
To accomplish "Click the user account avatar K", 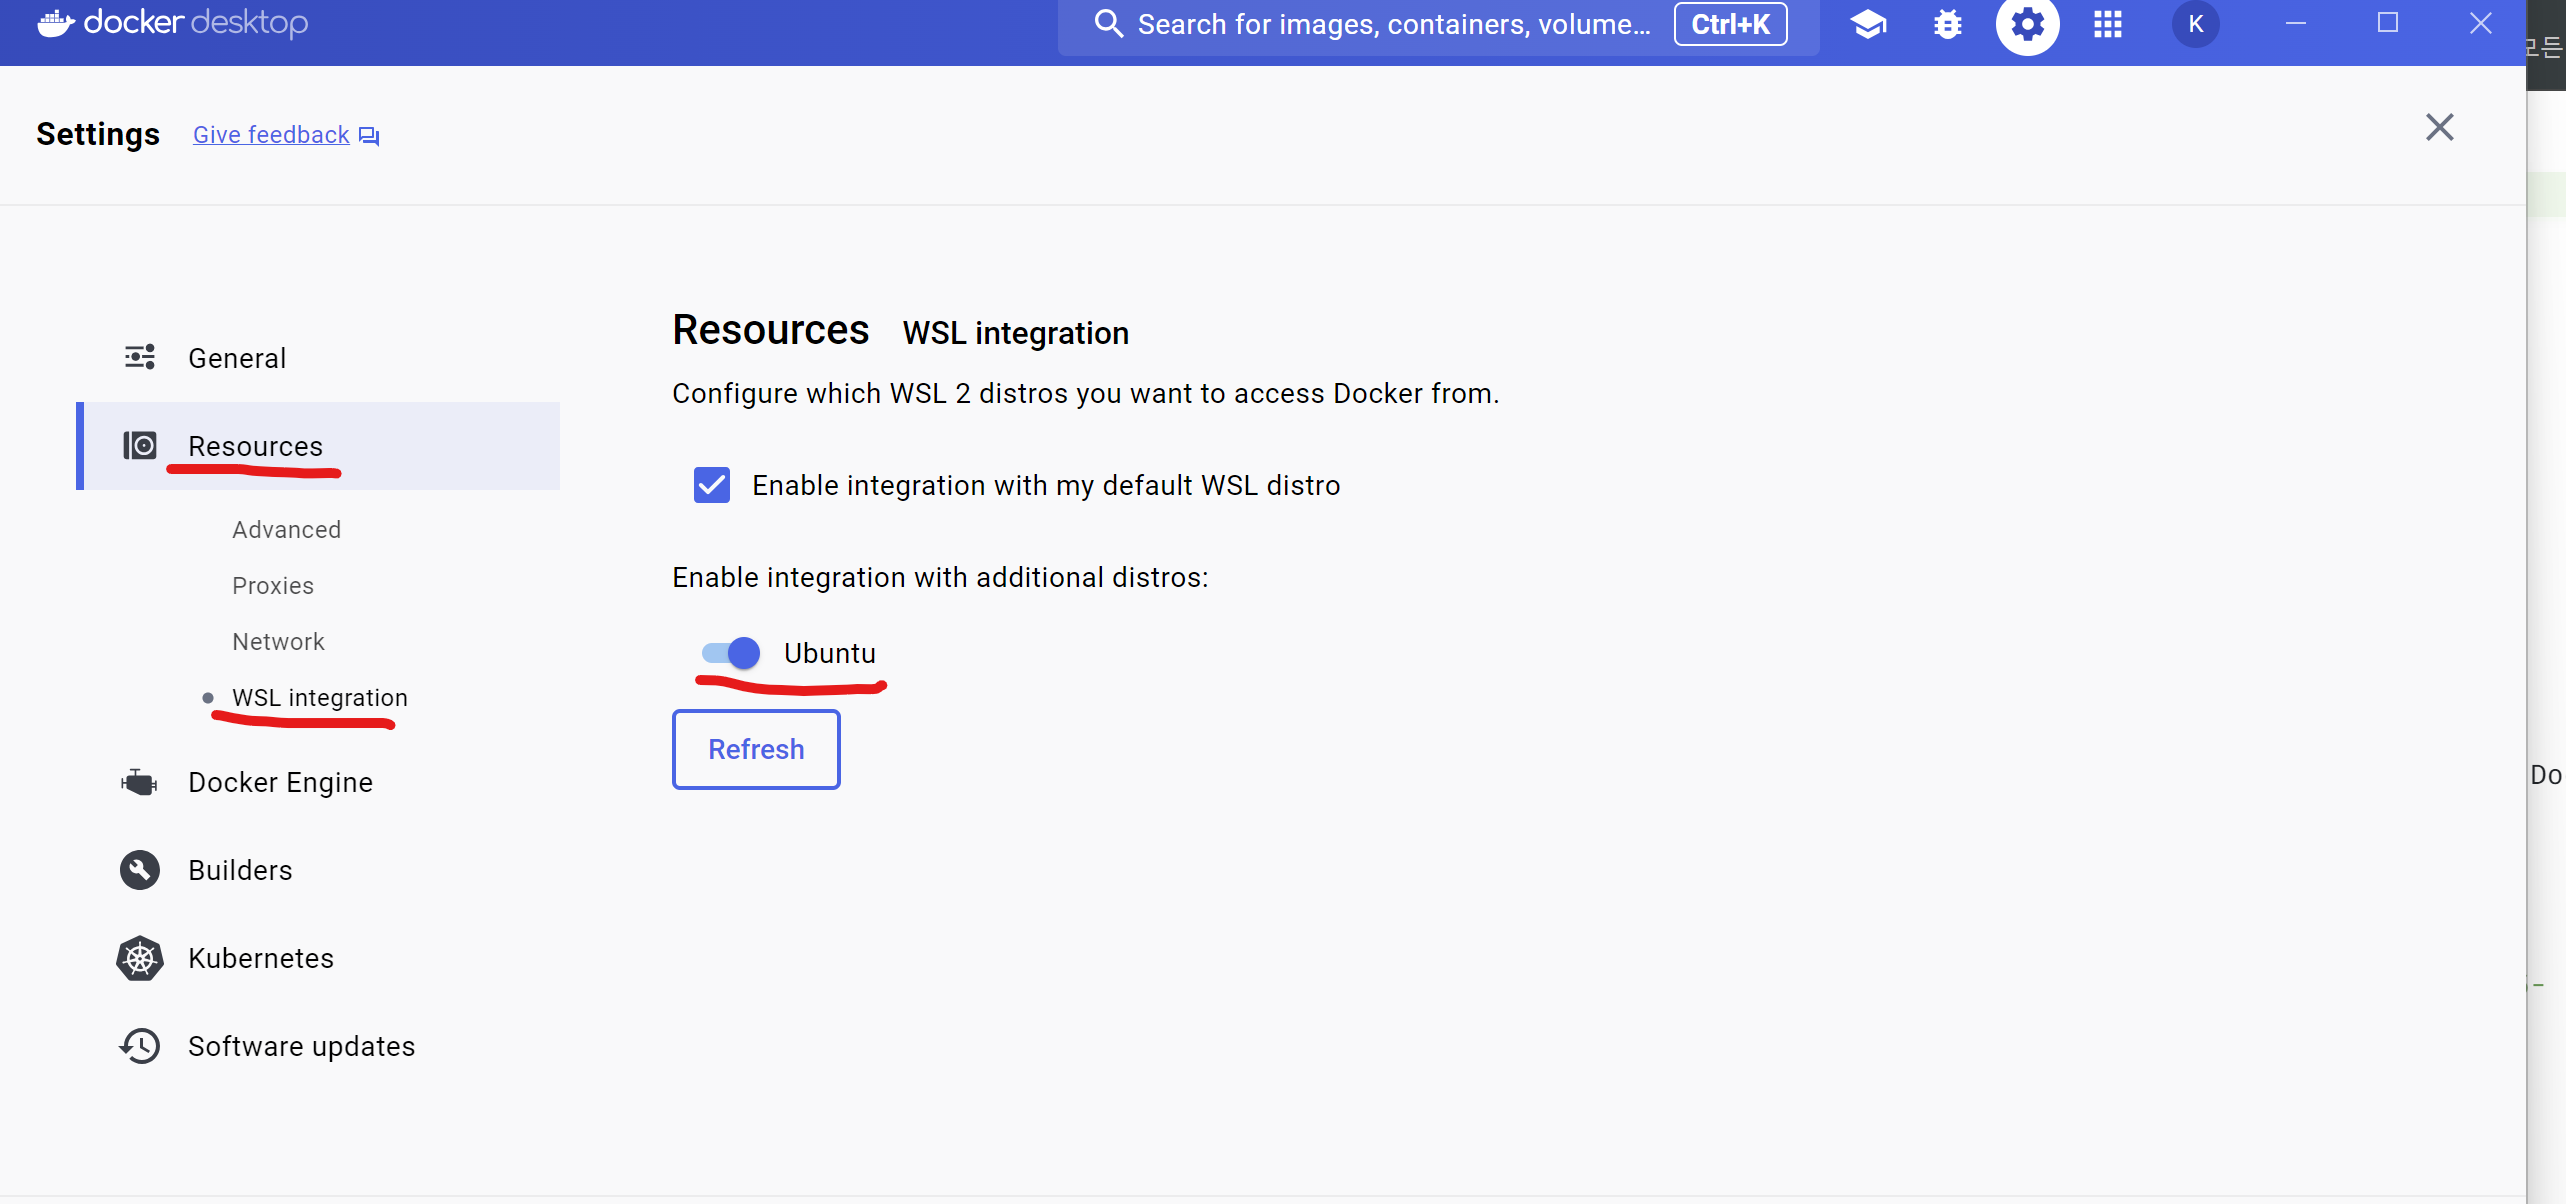I will pyautogui.click(x=2195, y=24).
